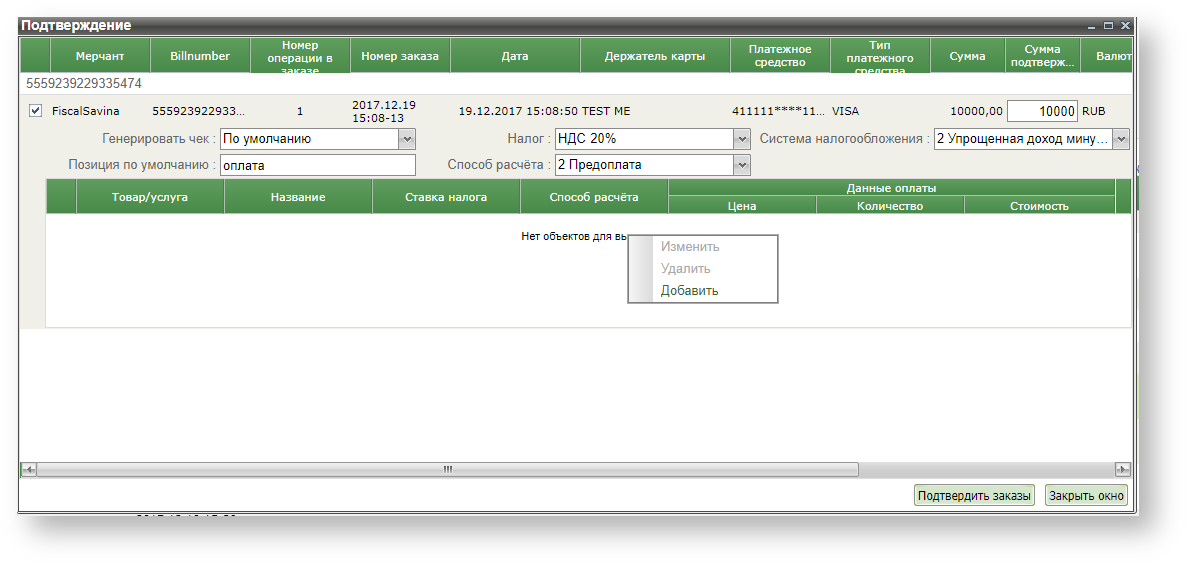The height and width of the screenshot is (564, 1187).
Task: Open the Система налогообложения dropdown
Action: point(1121,139)
